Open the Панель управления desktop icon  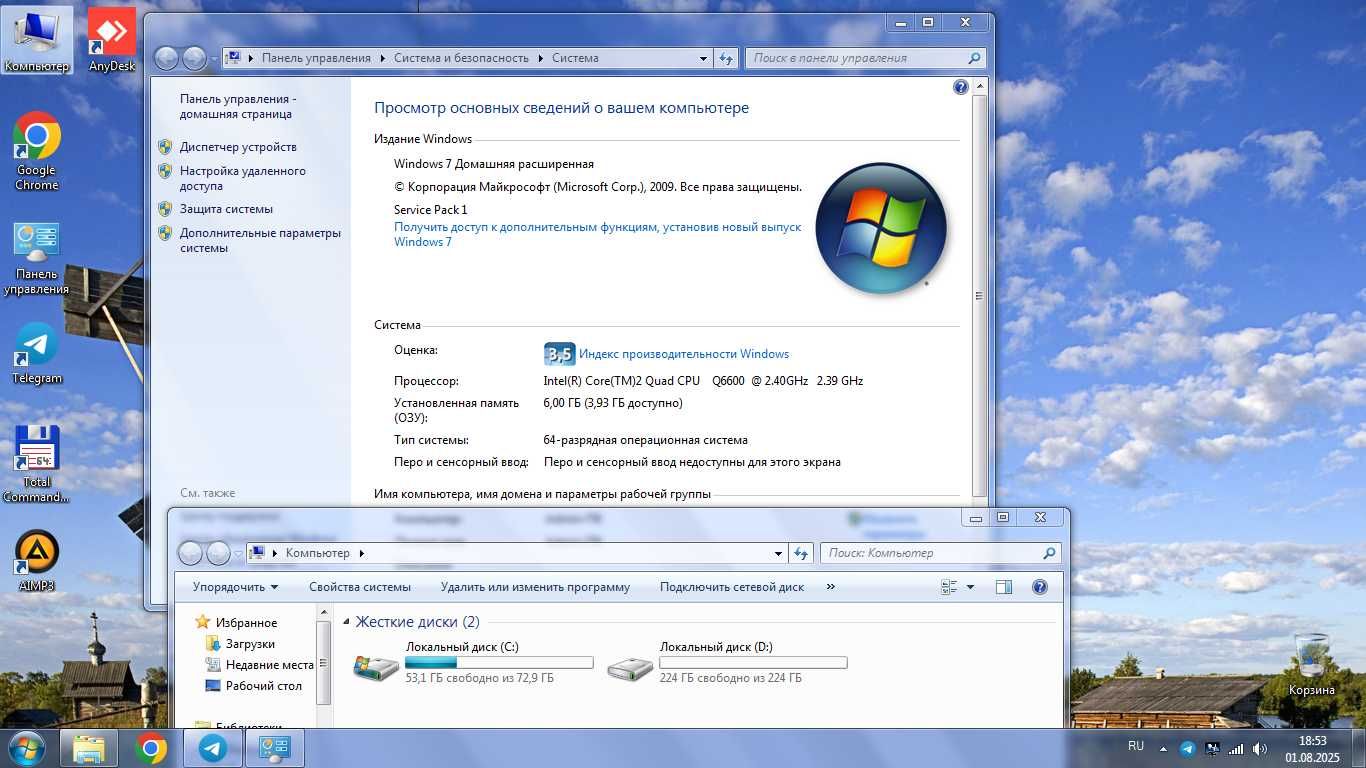click(x=37, y=258)
